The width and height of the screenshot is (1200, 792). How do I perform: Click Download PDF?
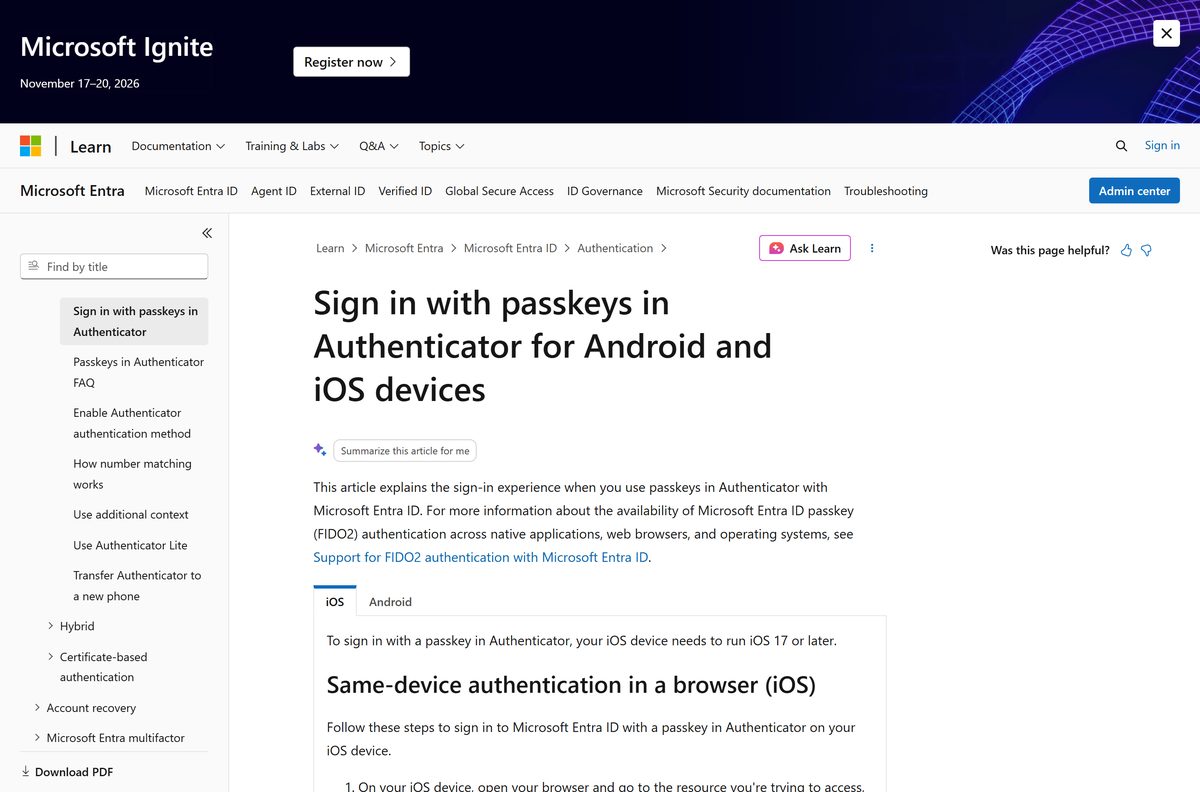[x=67, y=772]
